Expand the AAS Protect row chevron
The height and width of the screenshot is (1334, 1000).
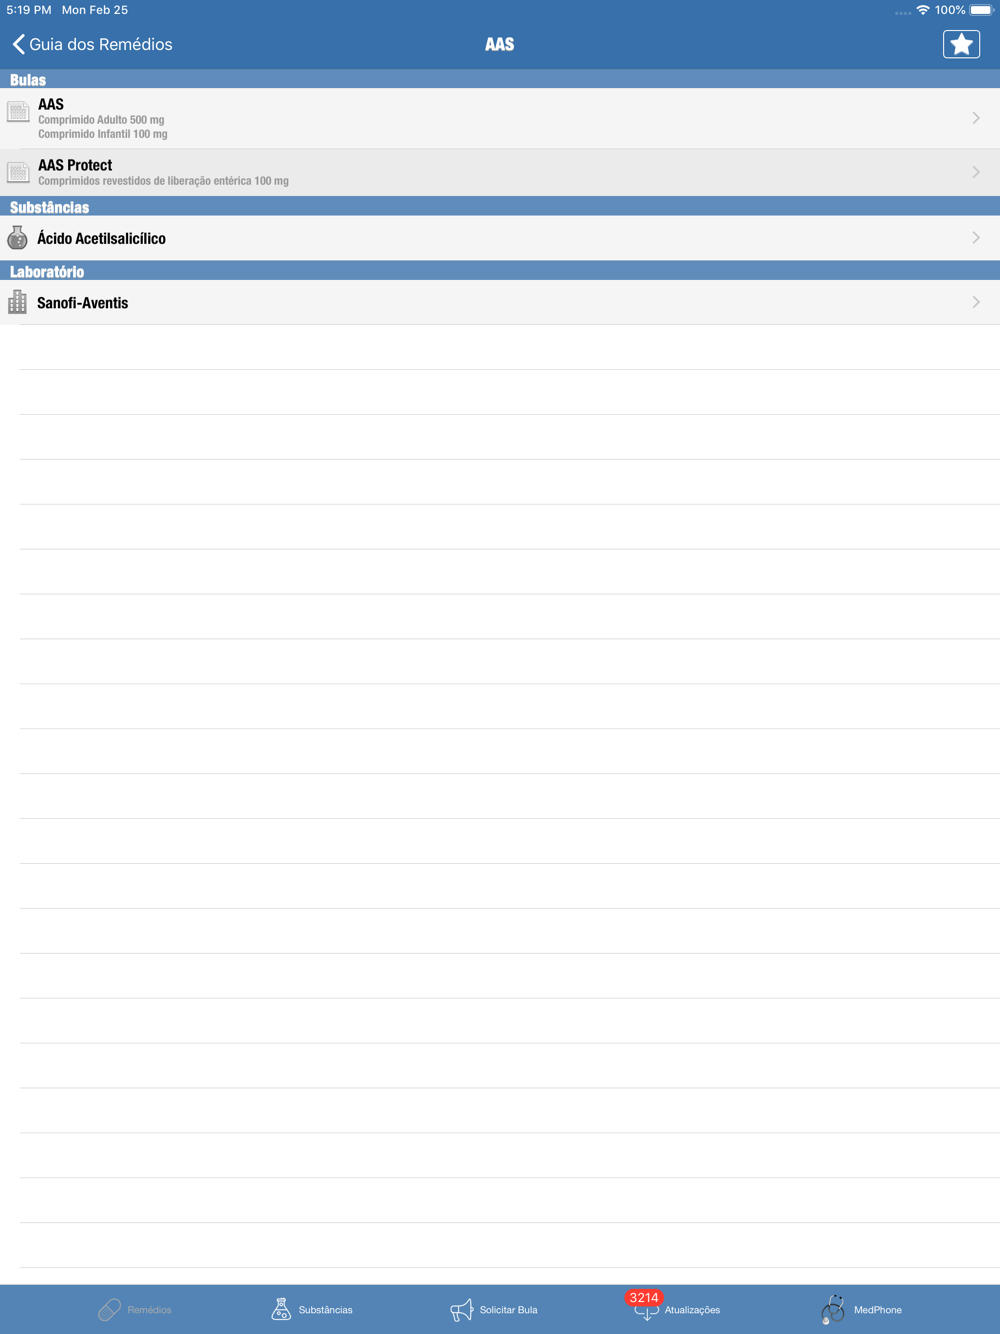pos(976,172)
